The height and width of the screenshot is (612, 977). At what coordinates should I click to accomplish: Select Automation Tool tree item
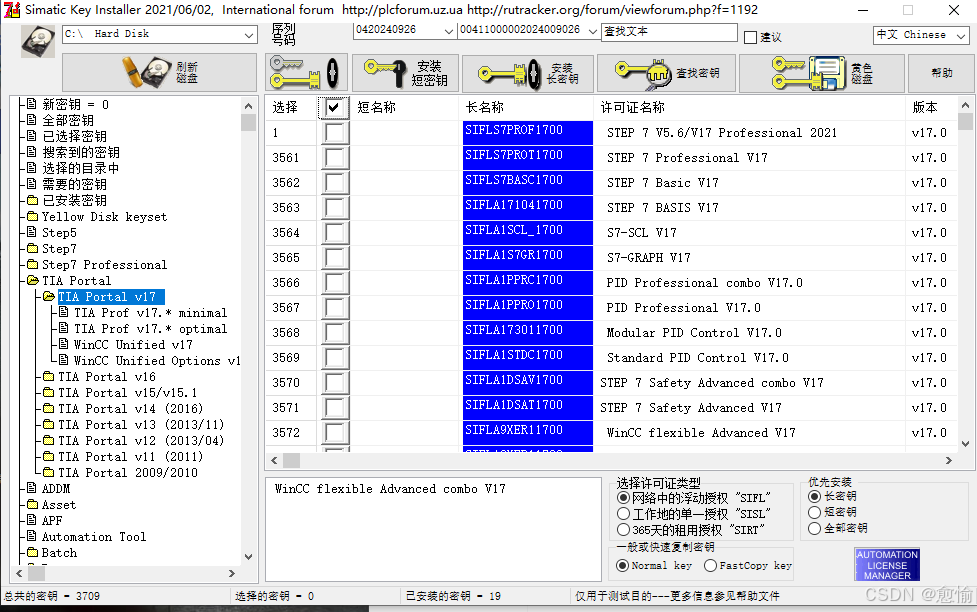coord(93,537)
